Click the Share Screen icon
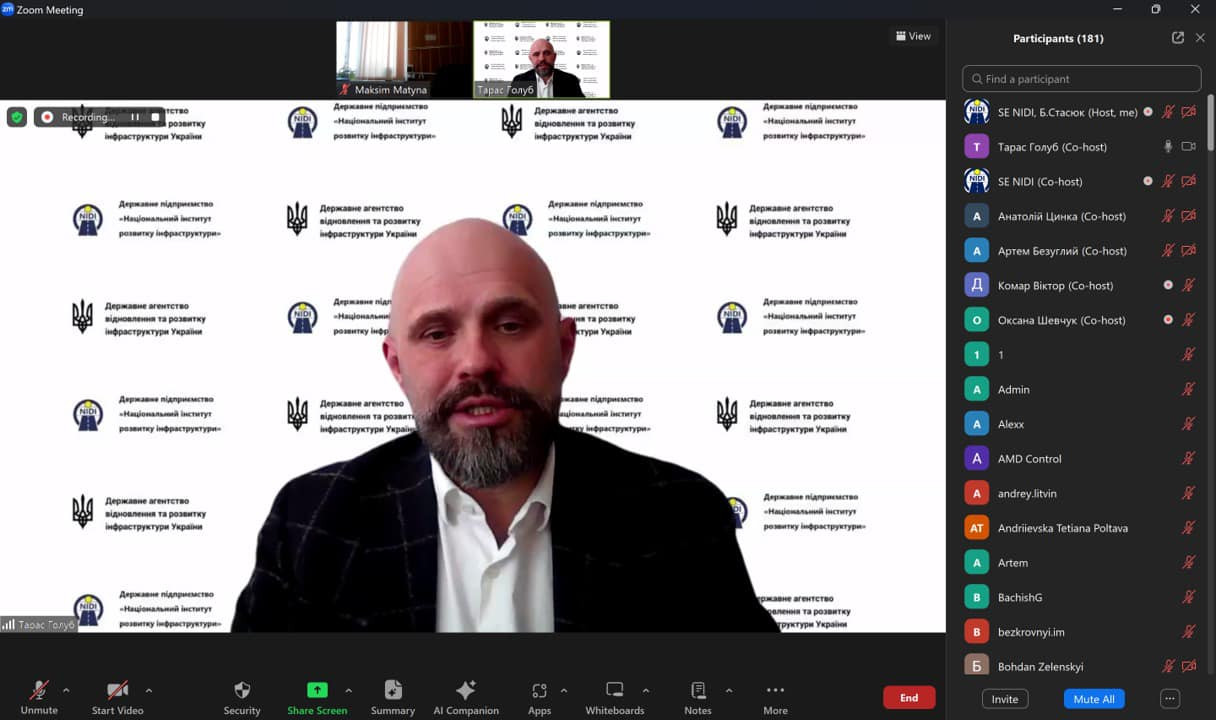1216x720 pixels. coord(317,691)
